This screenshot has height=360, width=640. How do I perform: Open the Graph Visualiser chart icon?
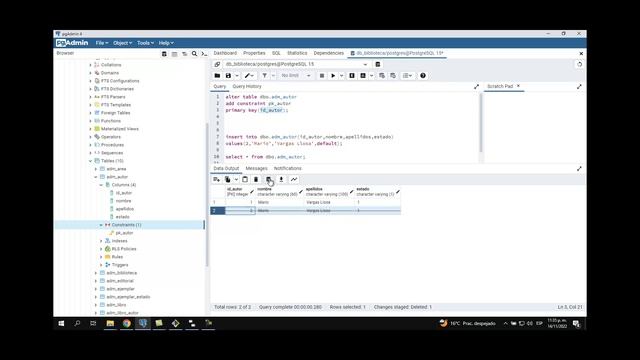pyautogui.click(x=294, y=180)
